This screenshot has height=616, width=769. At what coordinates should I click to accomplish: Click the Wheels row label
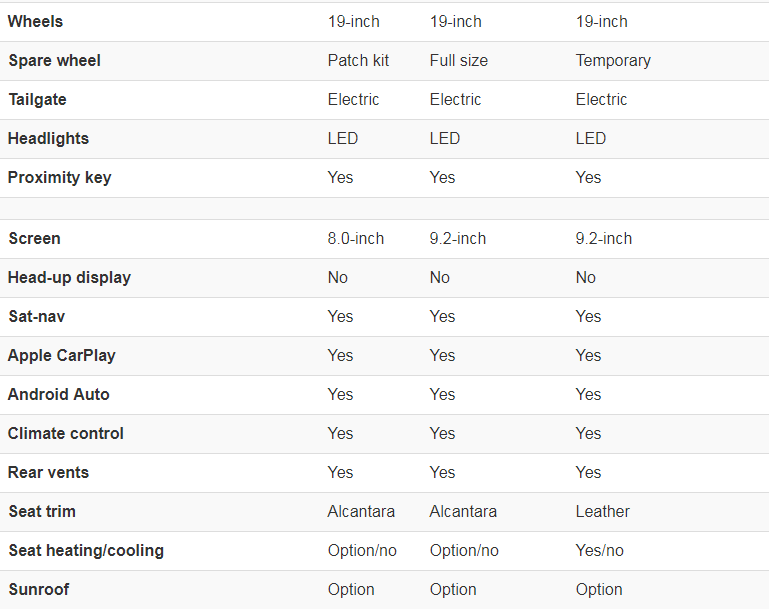point(35,22)
